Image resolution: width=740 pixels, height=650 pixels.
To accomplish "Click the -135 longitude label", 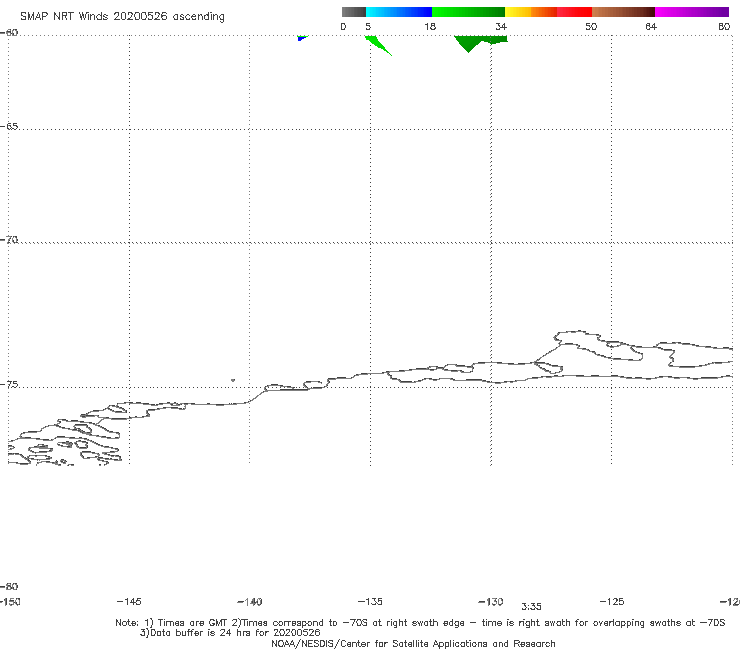I will (x=370, y=602).
